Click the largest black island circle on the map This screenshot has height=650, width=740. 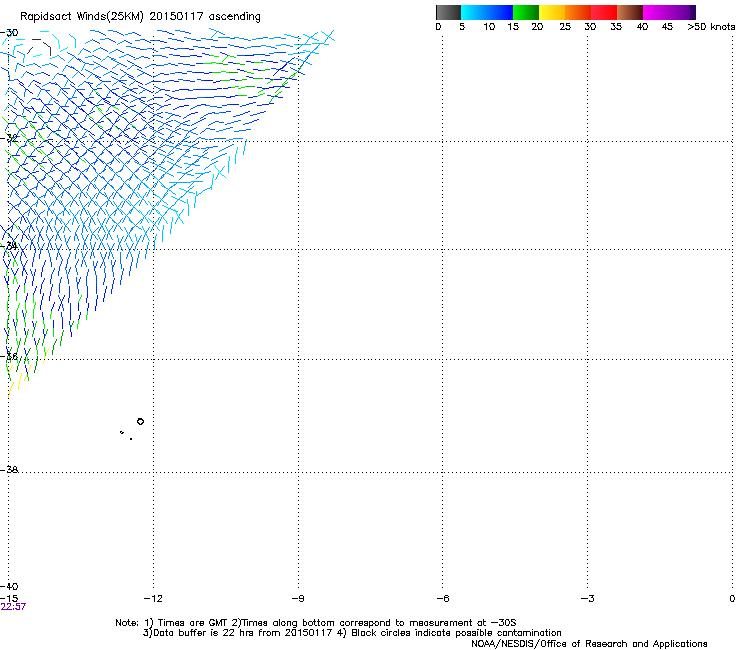coord(140,422)
